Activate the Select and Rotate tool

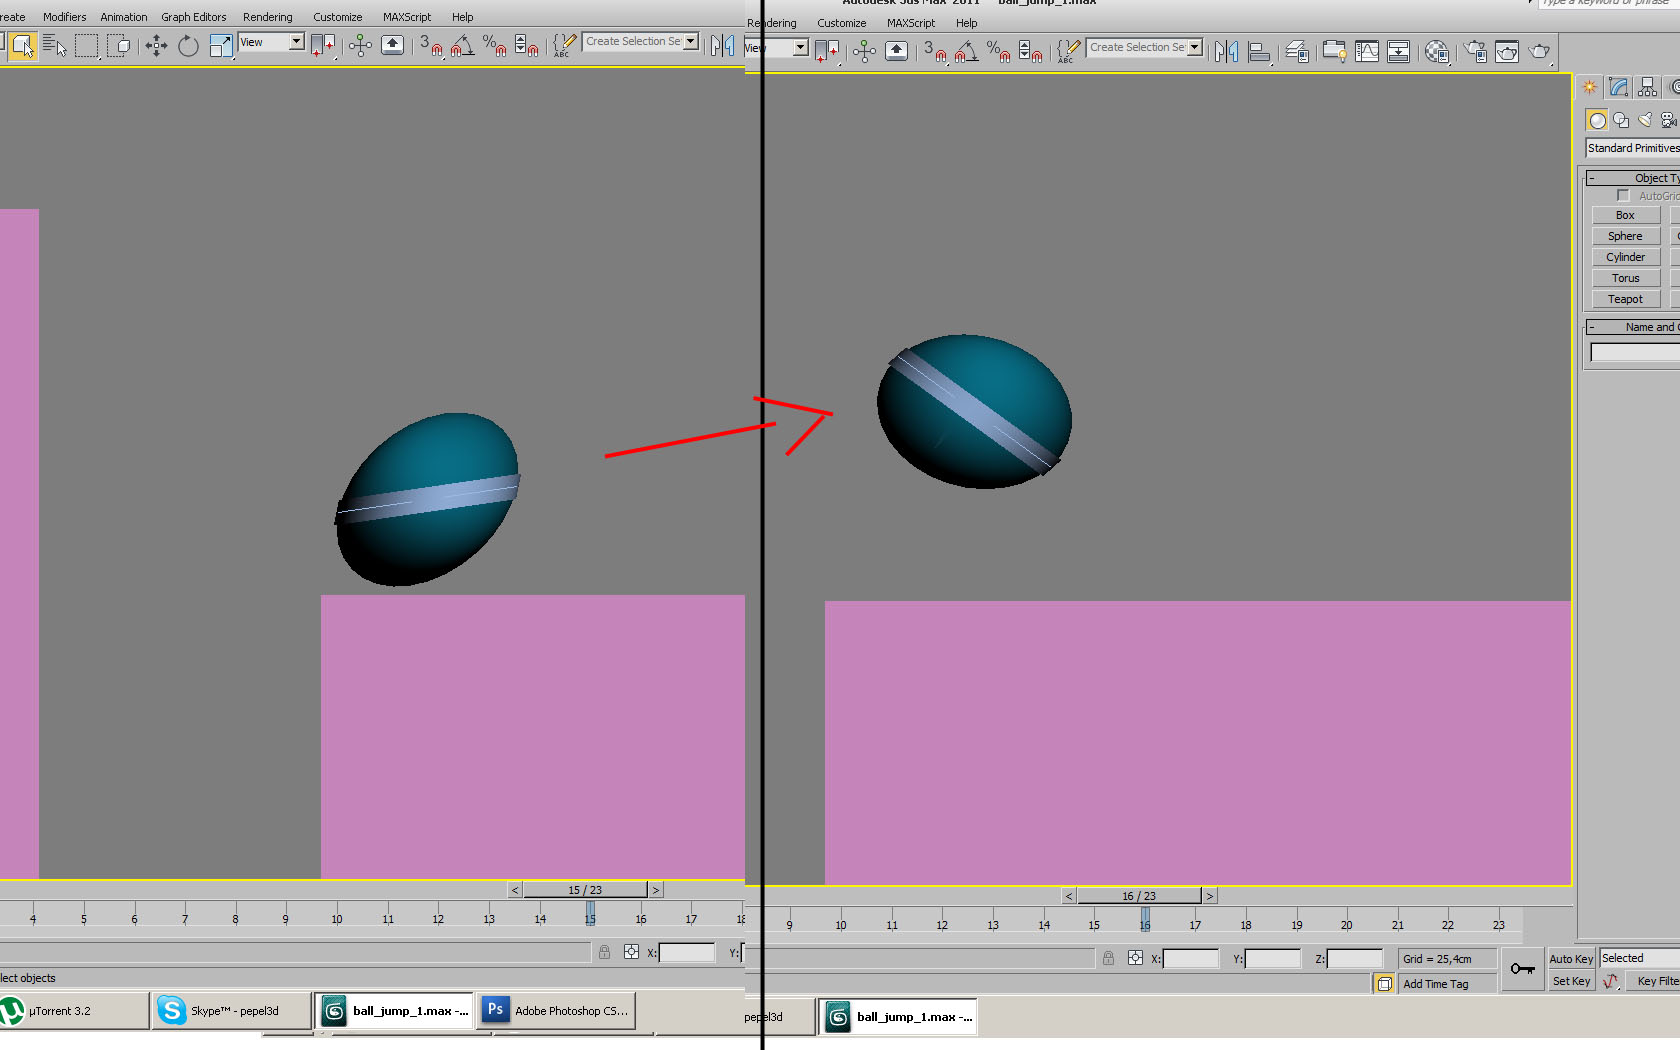(188, 45)
